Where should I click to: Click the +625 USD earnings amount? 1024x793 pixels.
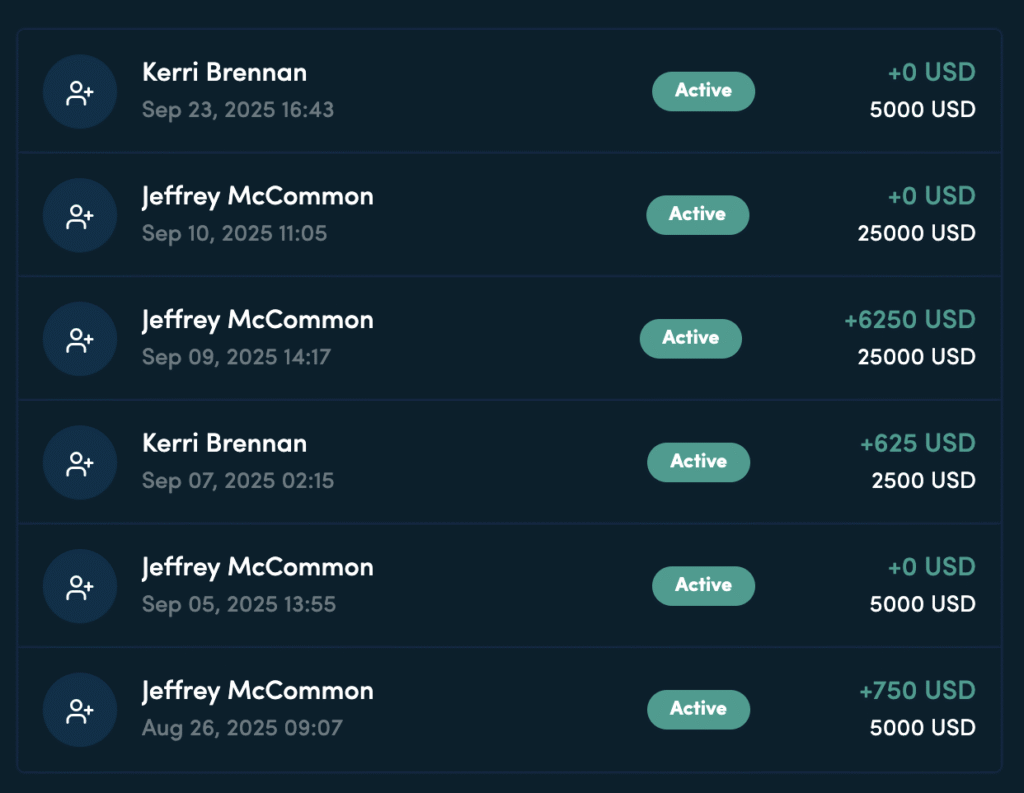pos(917,443)
